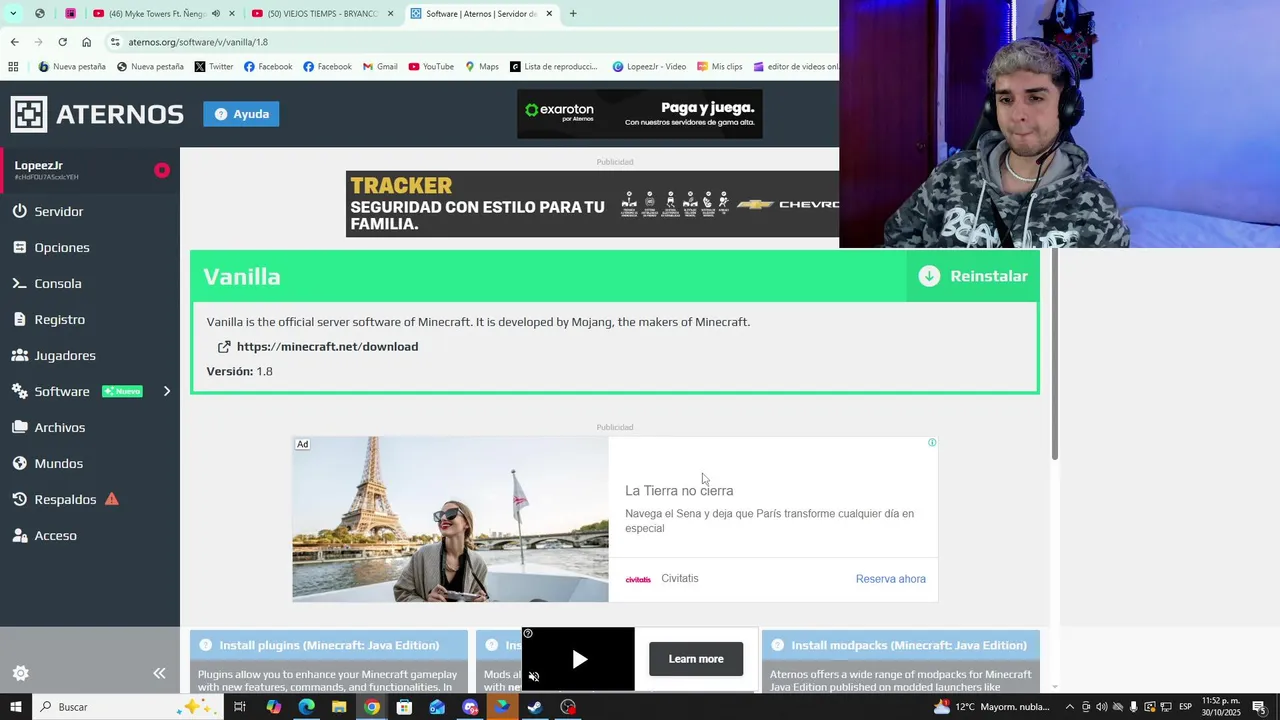Reload the current page
This screenshot has width=1280, height=720.
pyautogui.click(x=62, y=42)
